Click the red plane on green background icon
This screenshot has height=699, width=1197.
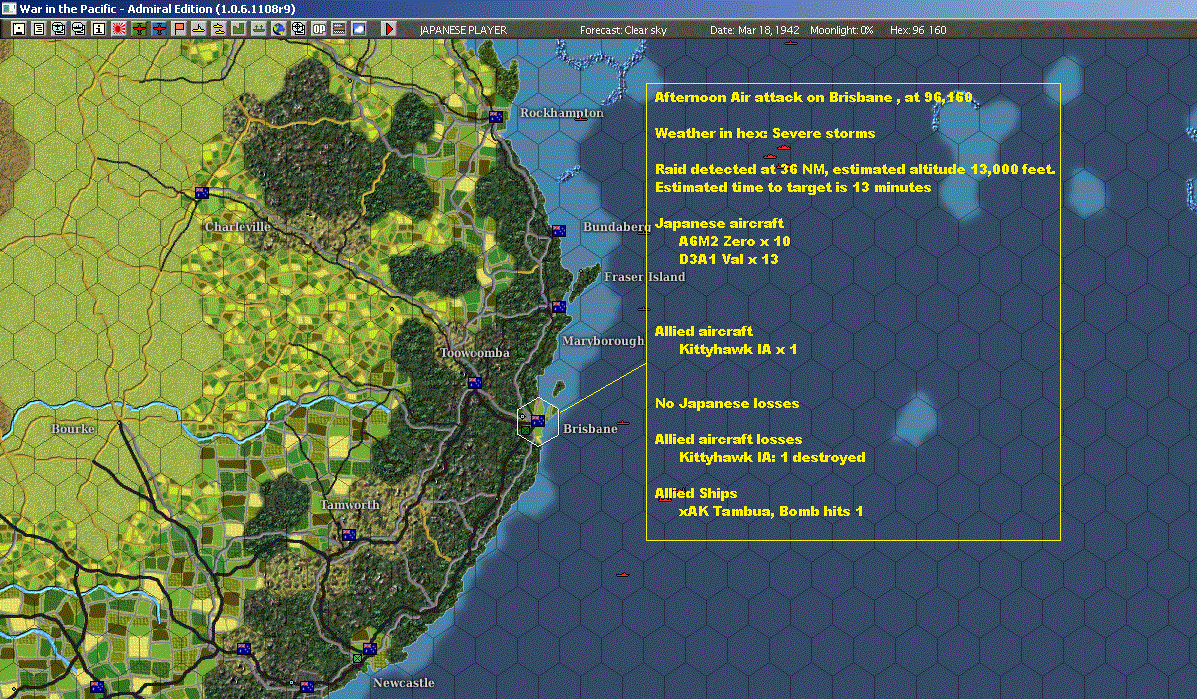click(x=139, y=29)
